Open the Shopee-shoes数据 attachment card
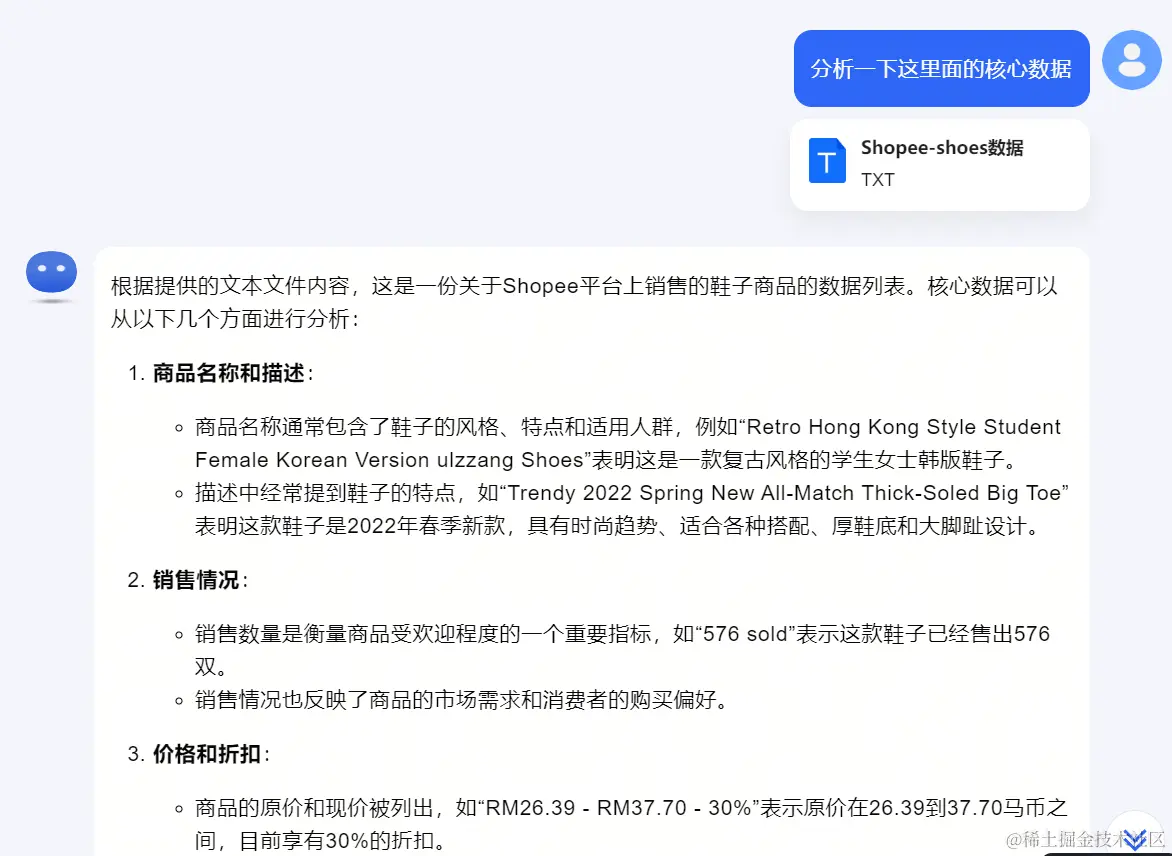1172x856 pixels. tap(940, 164)
